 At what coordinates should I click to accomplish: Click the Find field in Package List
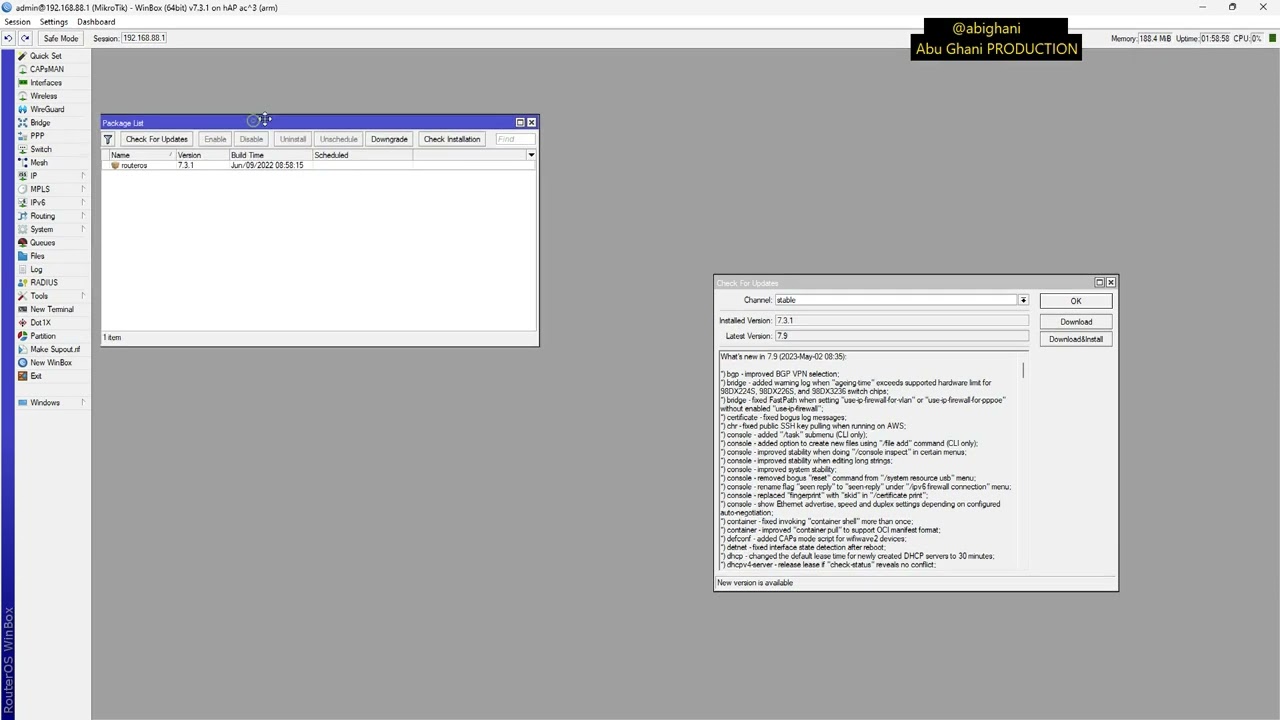[514, 139]
